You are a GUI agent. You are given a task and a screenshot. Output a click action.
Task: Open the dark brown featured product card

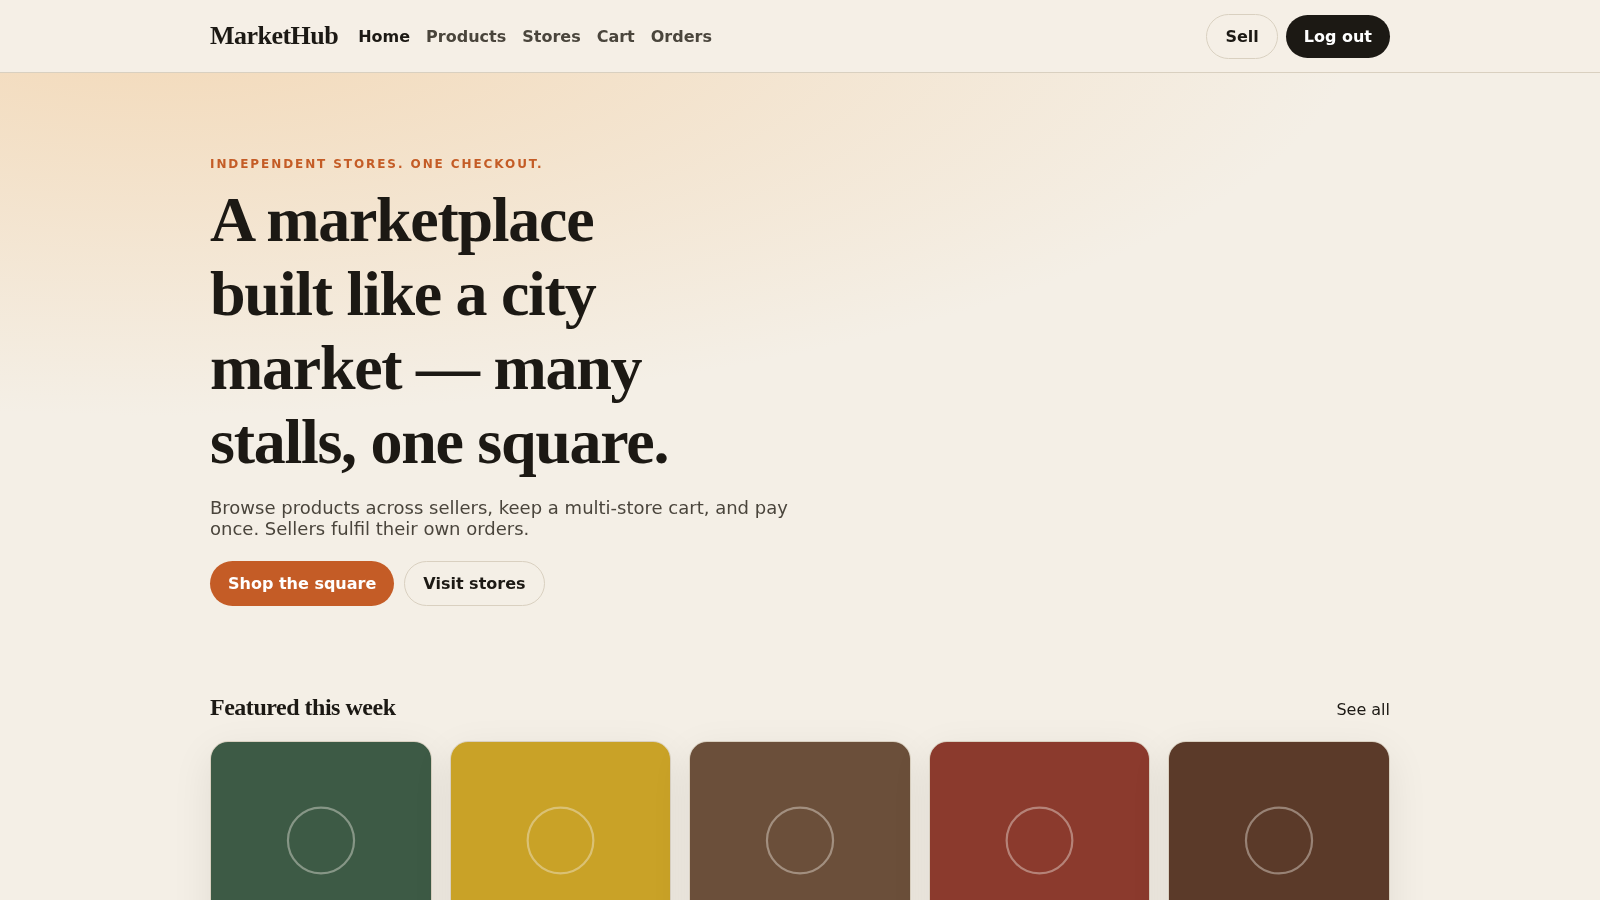[1279, 821]
